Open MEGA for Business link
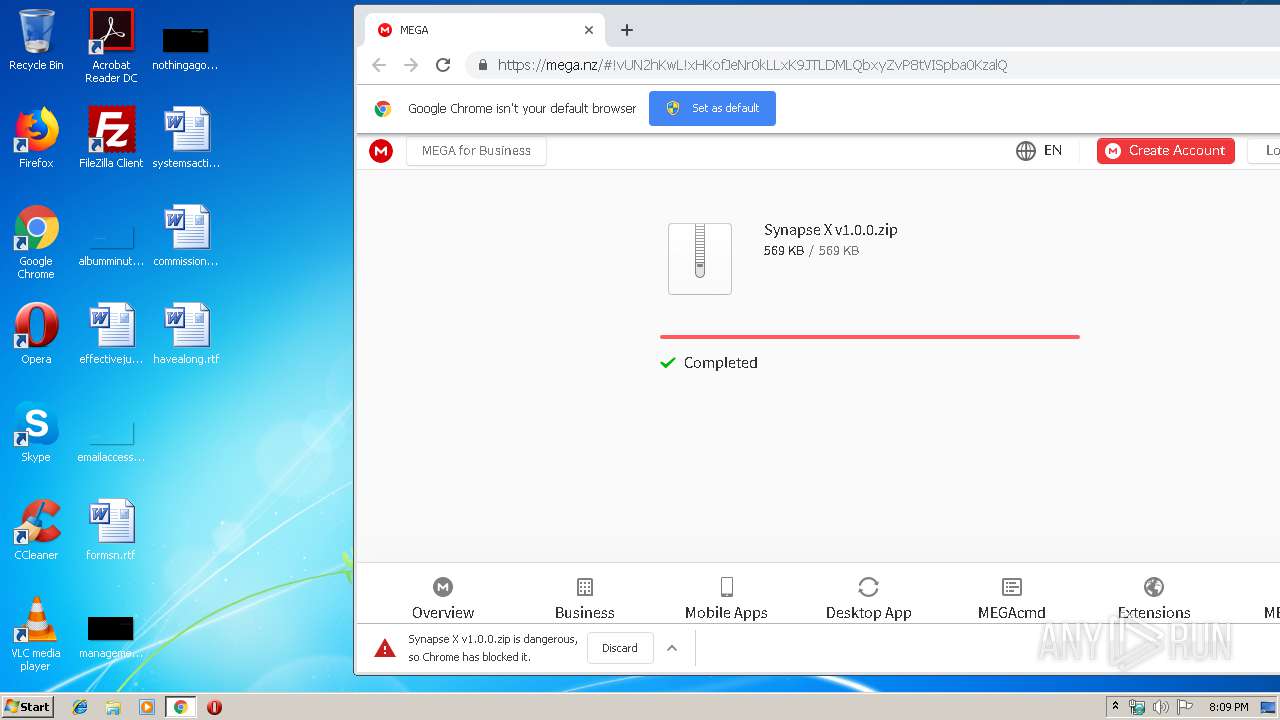 tap(476, 151)
